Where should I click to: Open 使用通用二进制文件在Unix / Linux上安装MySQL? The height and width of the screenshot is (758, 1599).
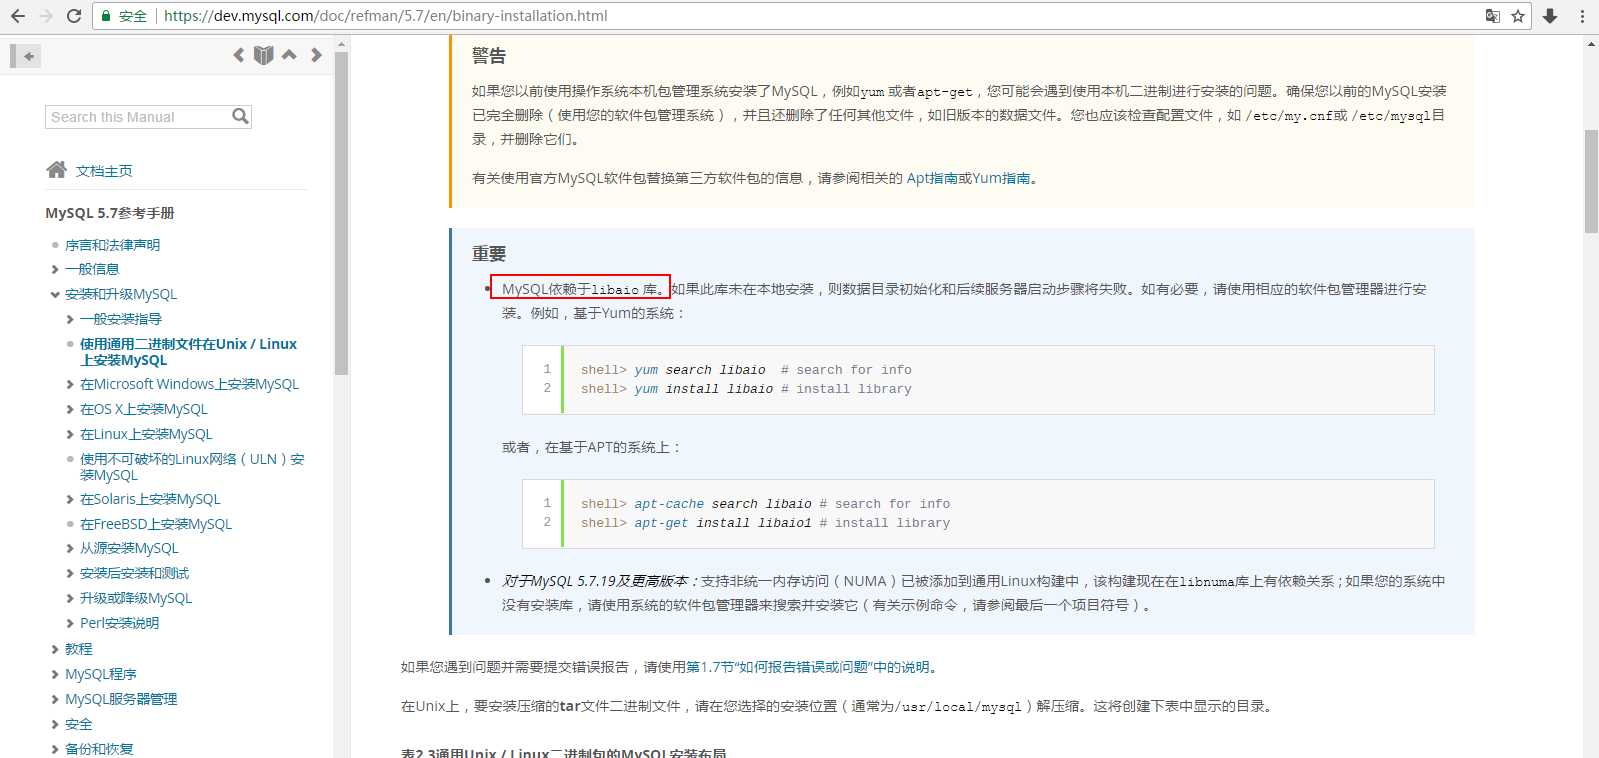(188, 352)
